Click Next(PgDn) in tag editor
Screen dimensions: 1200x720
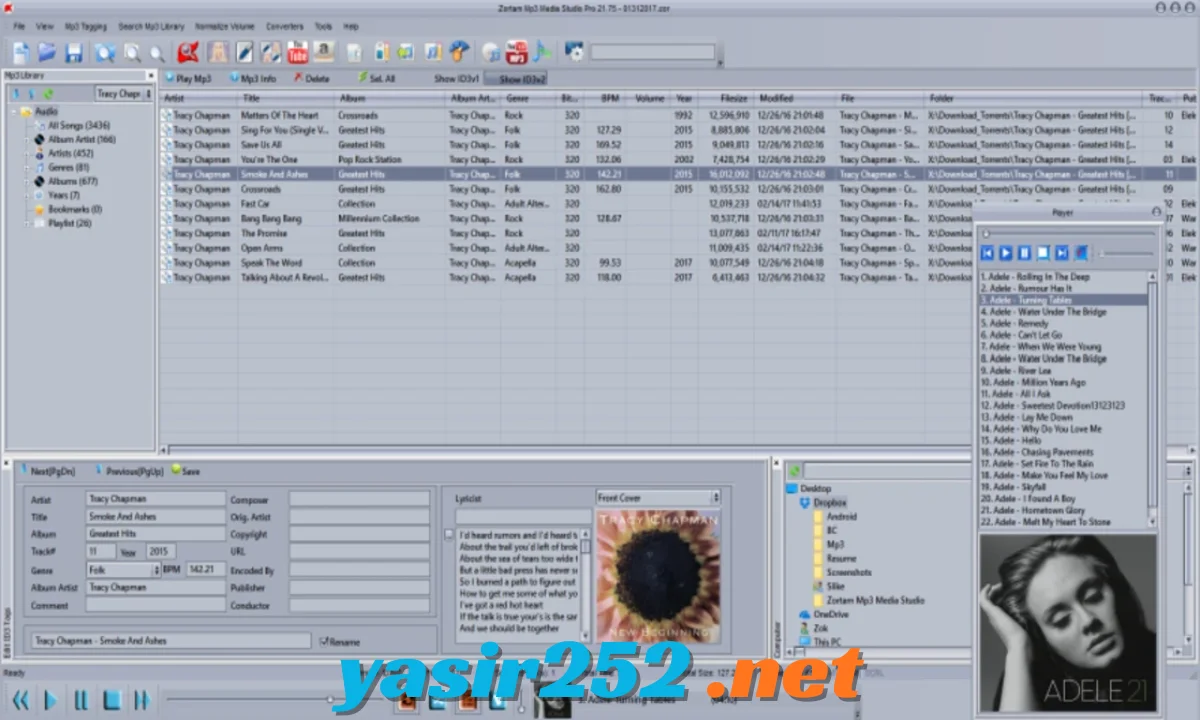(47, 470)
